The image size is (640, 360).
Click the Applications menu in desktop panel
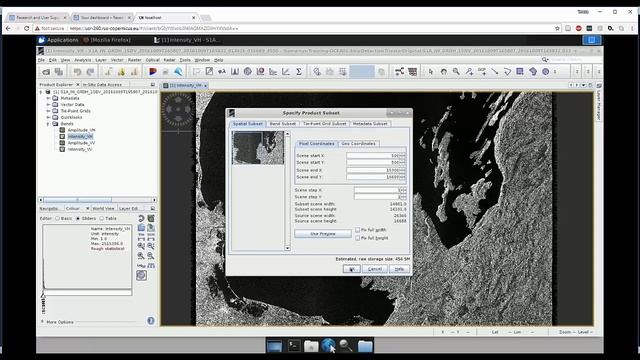pos(58,40)
